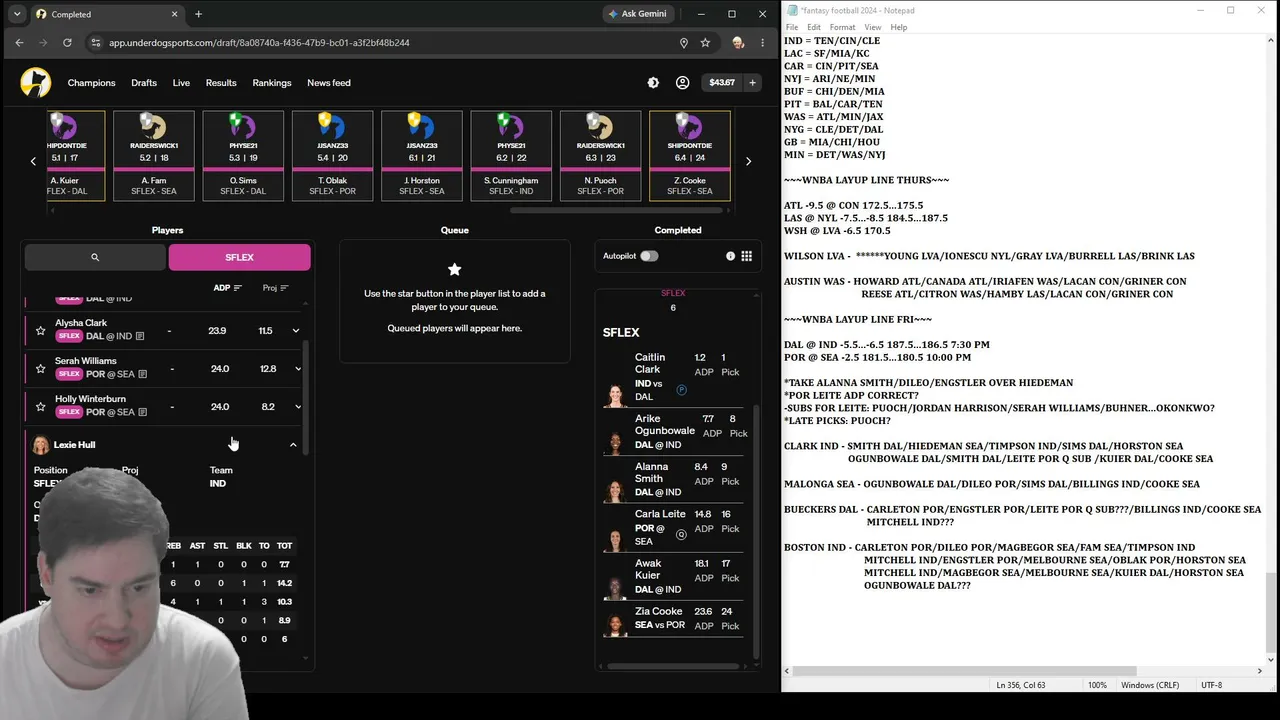Toggle the dark/light theme icon
Viewport: 1280px width, 720px height.
[x=653, y=83]
